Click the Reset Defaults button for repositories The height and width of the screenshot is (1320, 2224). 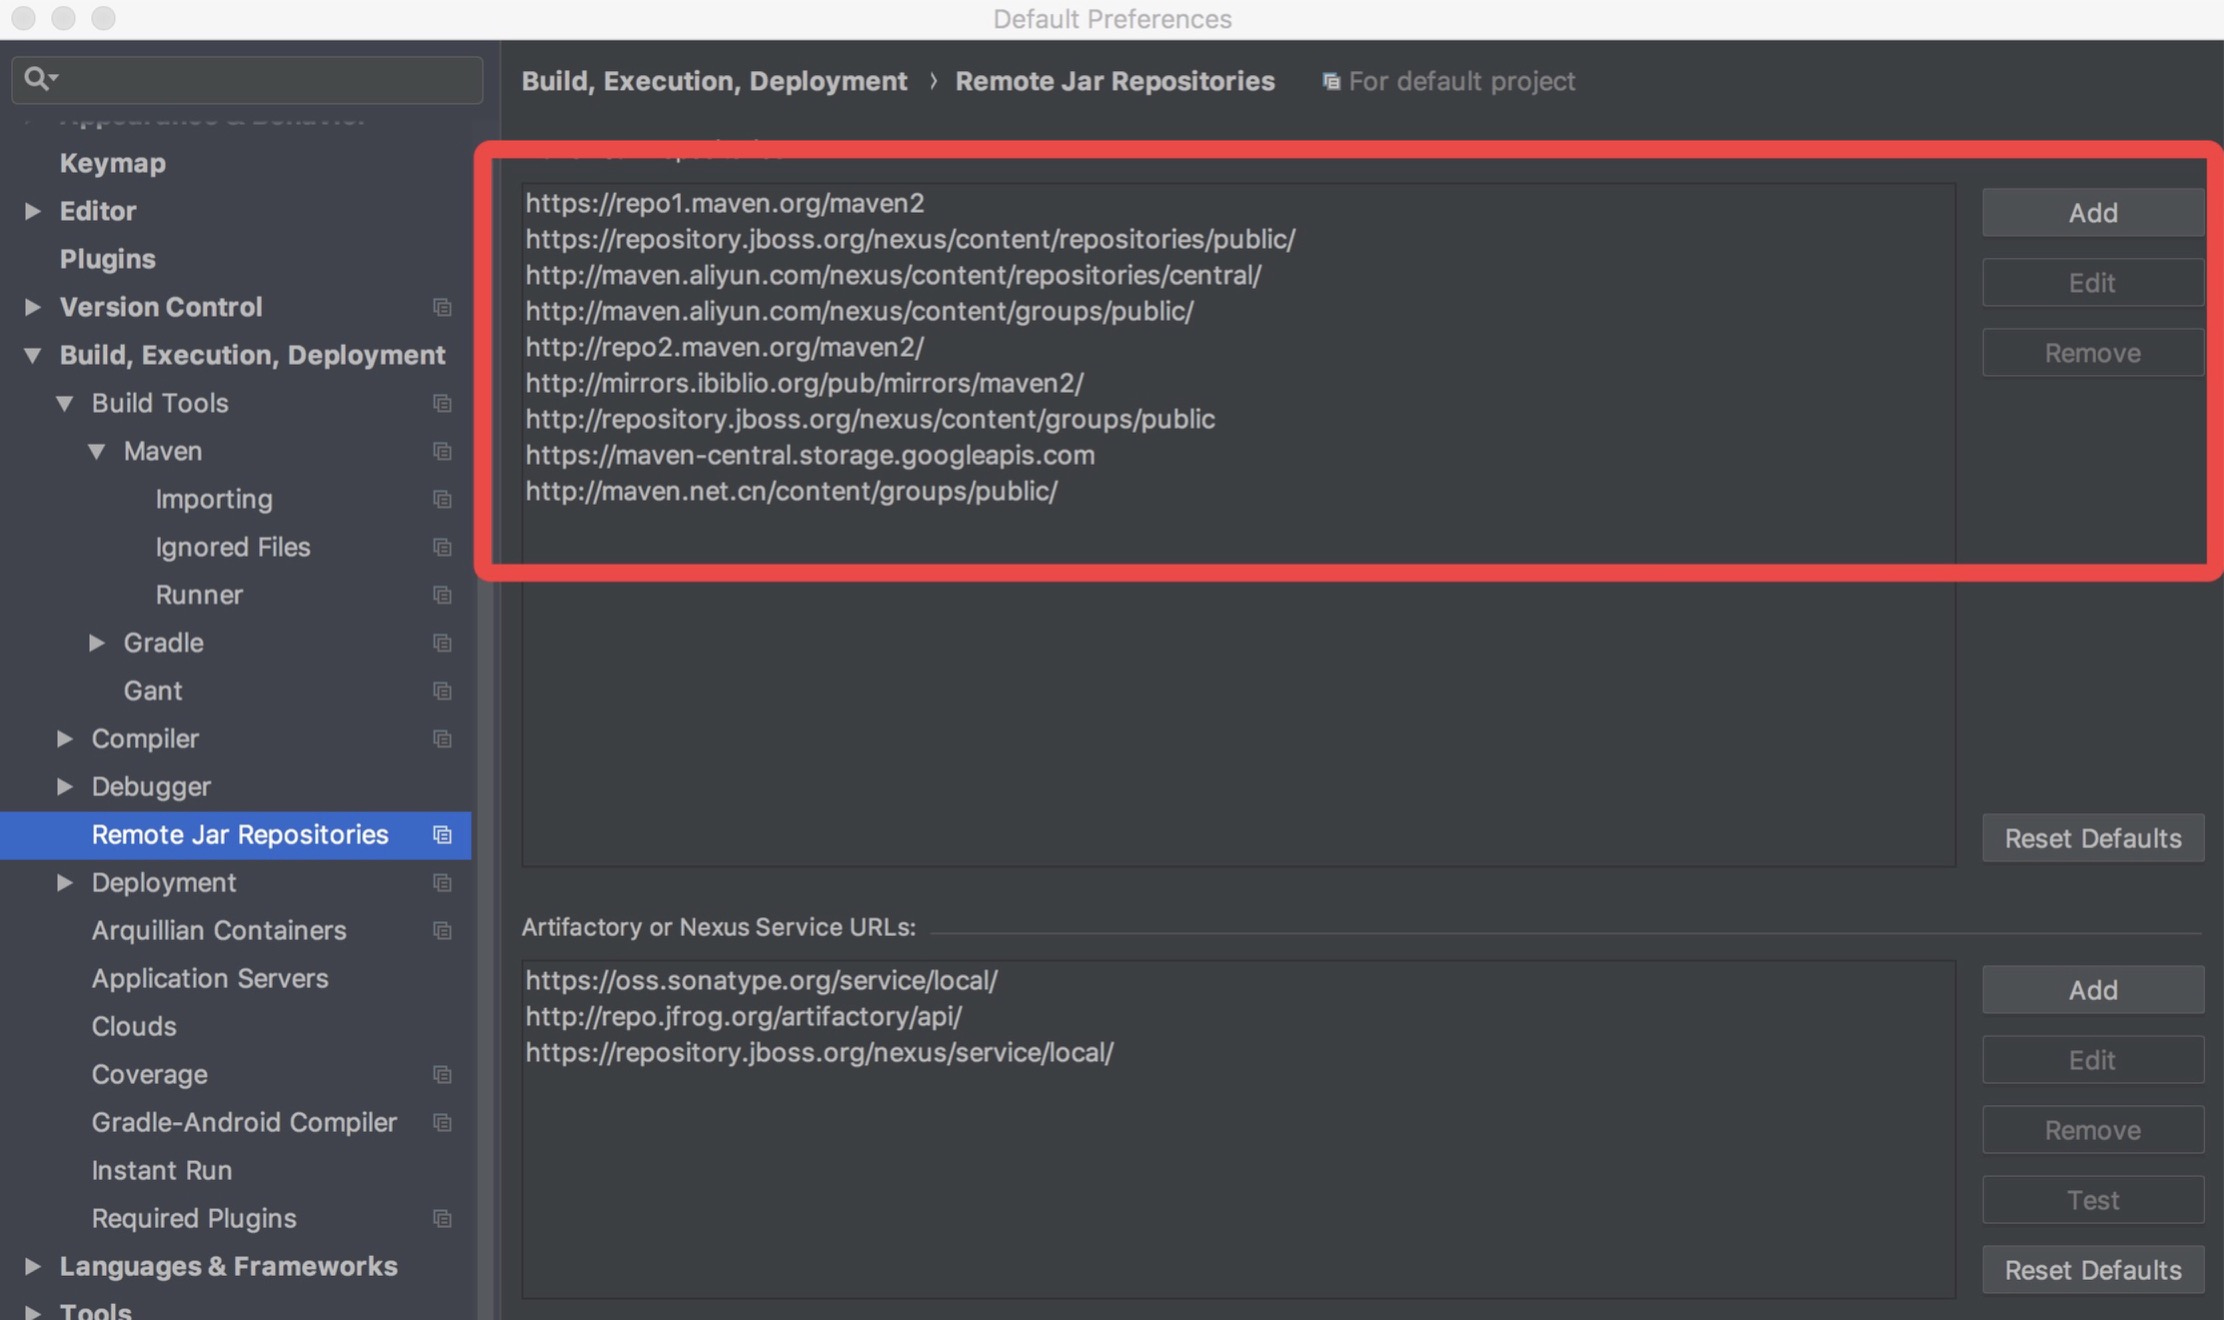point(2092,834)
